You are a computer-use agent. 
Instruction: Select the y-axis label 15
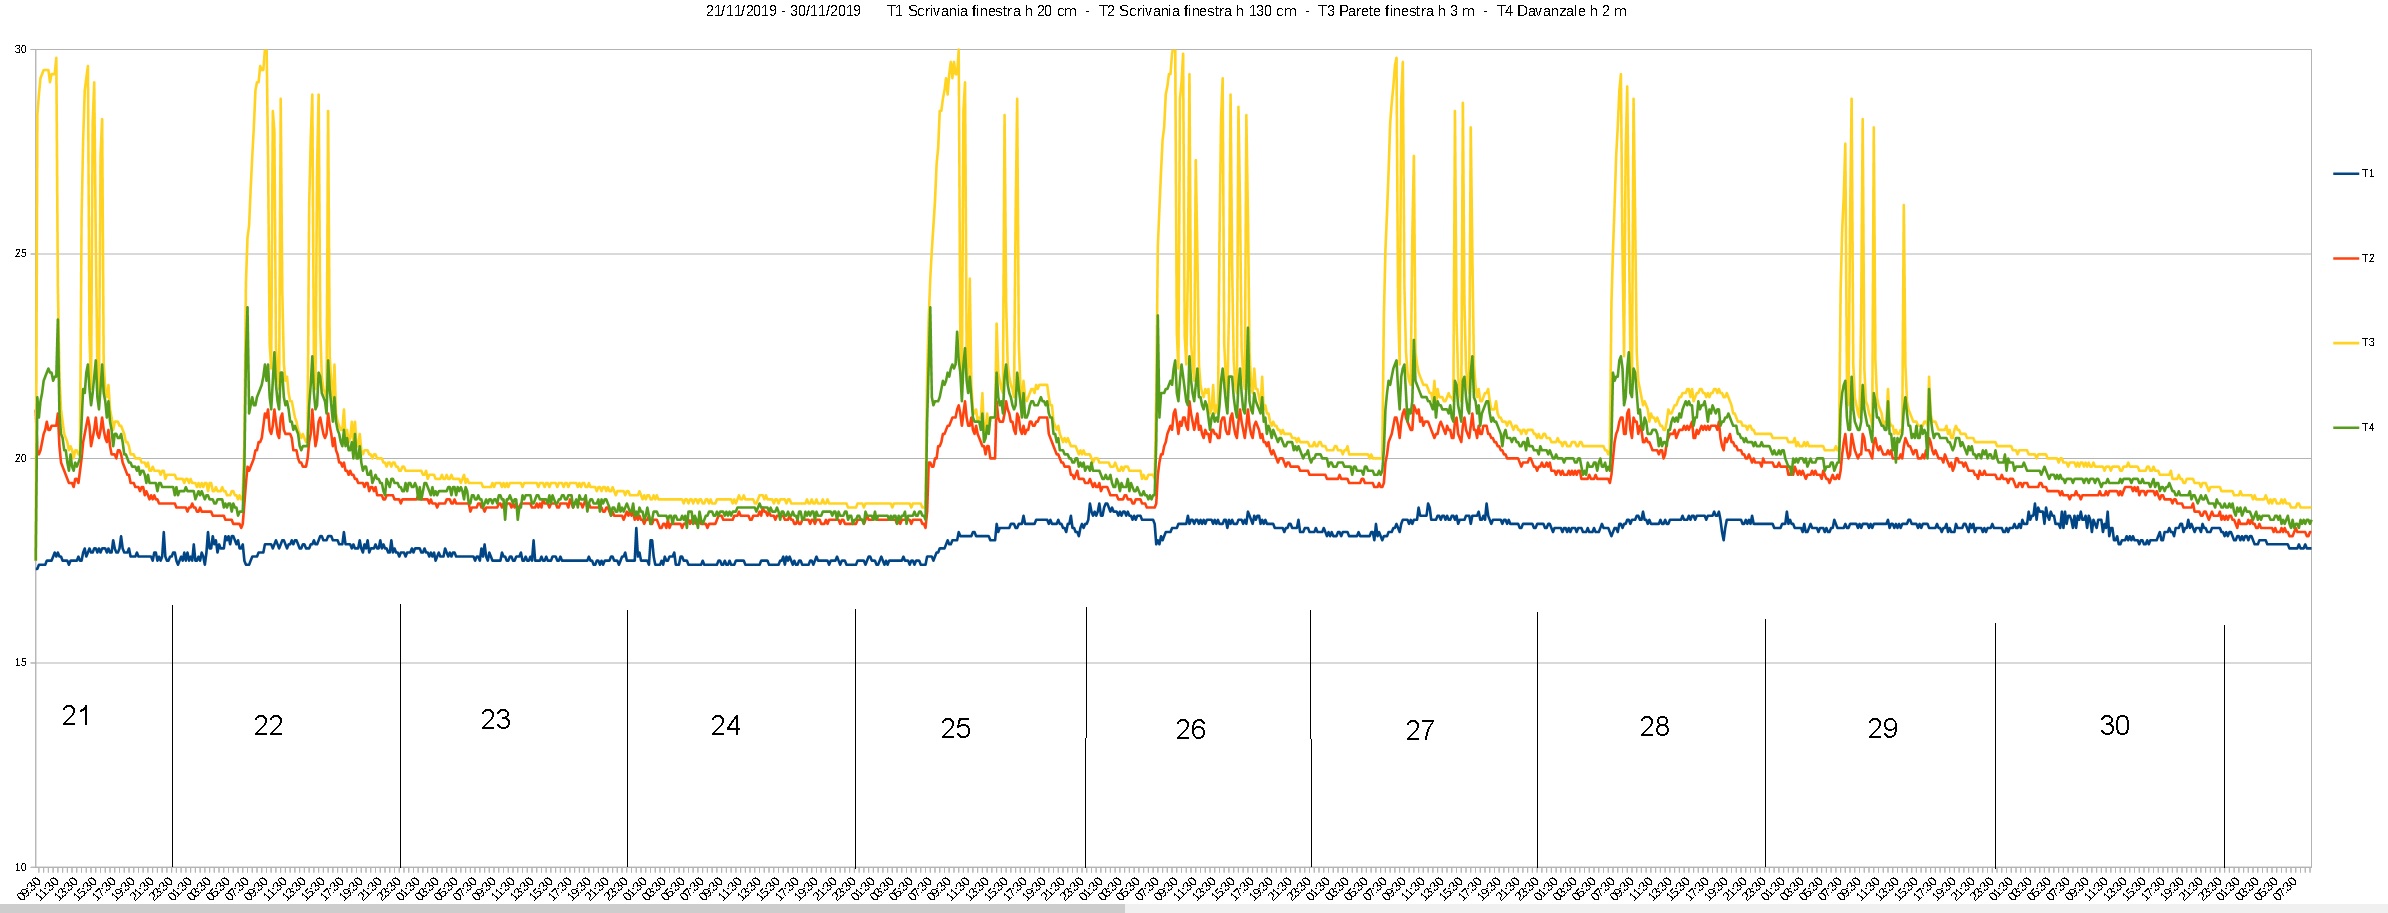20,663
